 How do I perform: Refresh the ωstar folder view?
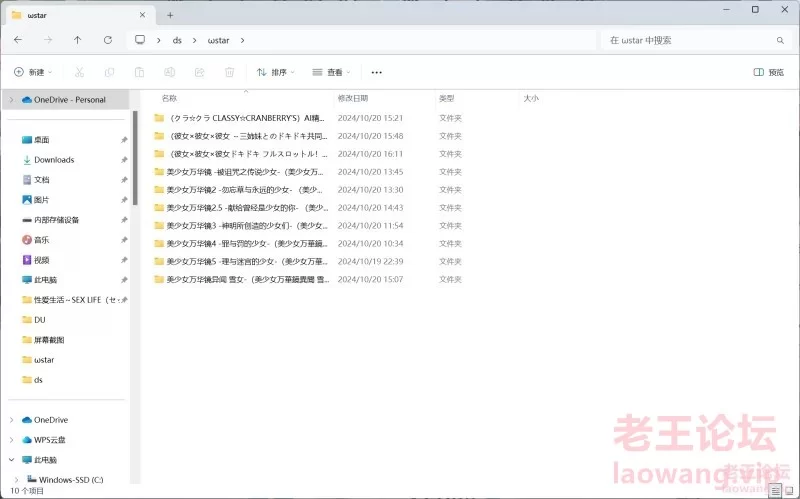click(x=108, y=40)
